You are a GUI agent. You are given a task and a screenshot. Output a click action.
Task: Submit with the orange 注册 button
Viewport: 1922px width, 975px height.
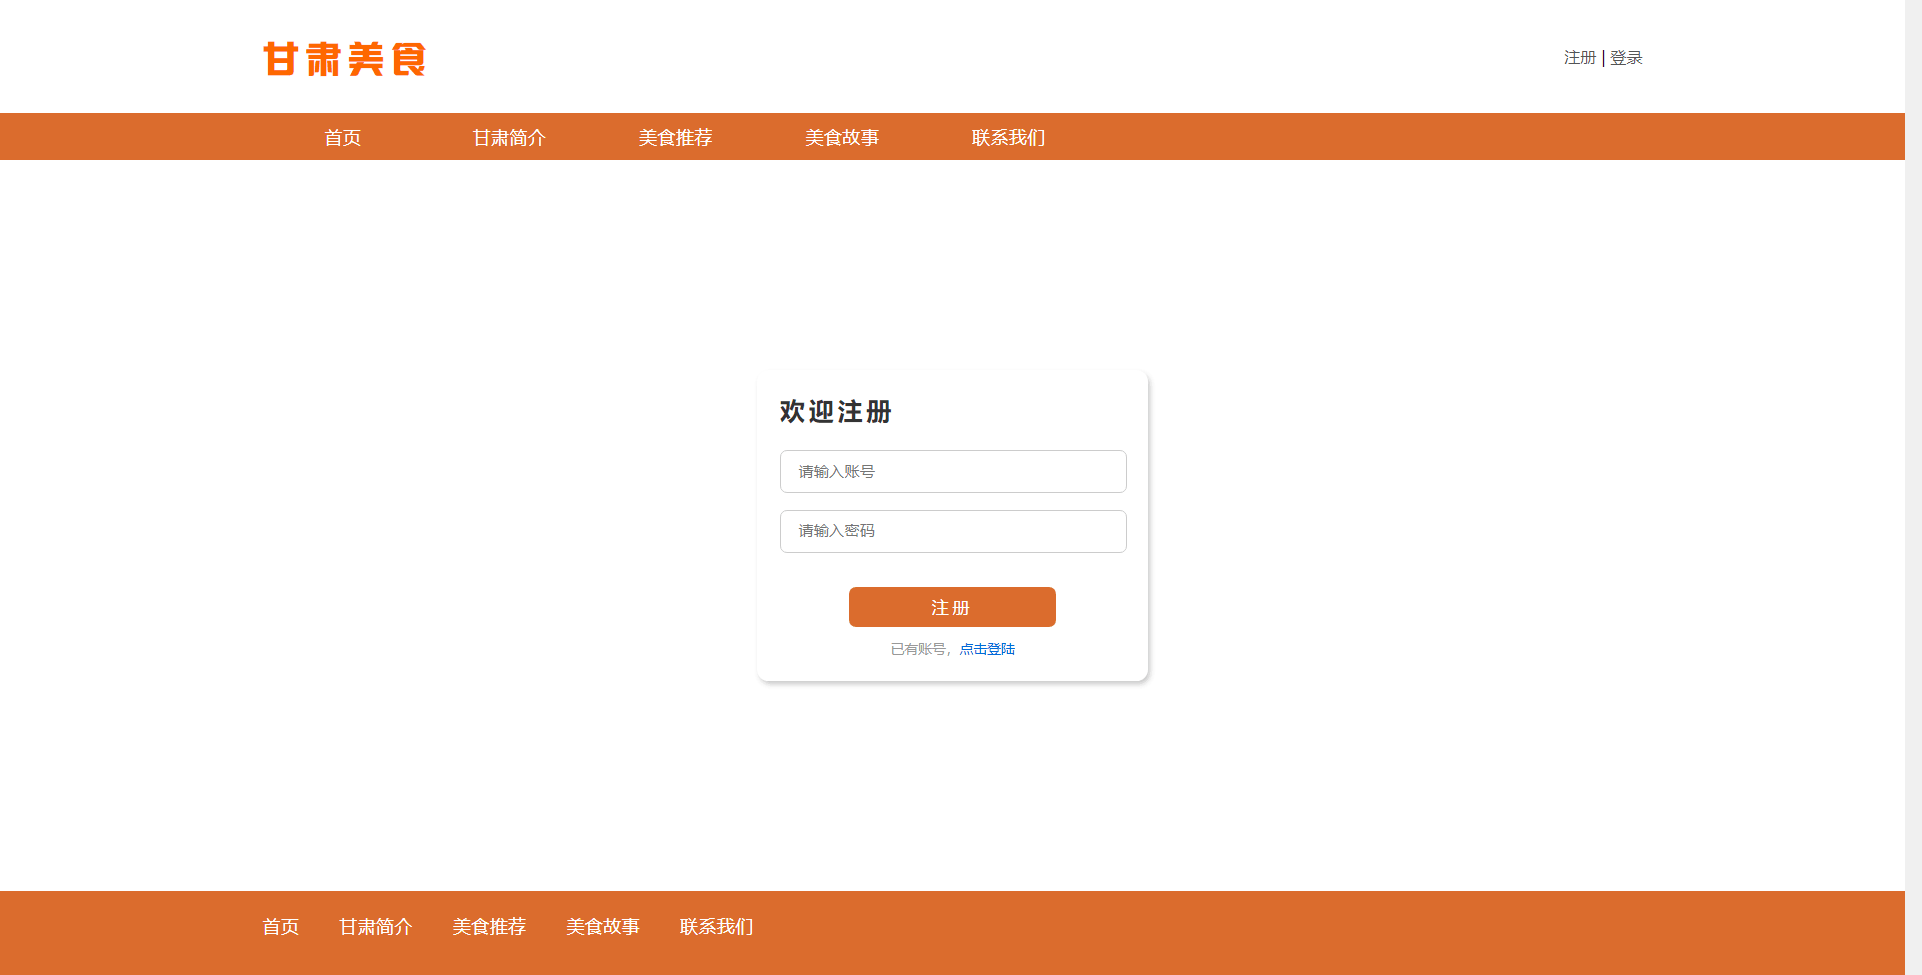coord(952,607)
